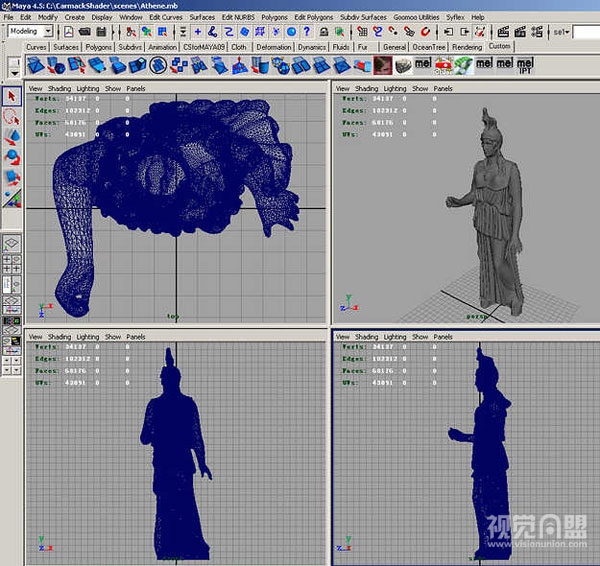Activate the Scale tool
The image size is (600, 566).
pyautogui.click(x=12, y=176)
